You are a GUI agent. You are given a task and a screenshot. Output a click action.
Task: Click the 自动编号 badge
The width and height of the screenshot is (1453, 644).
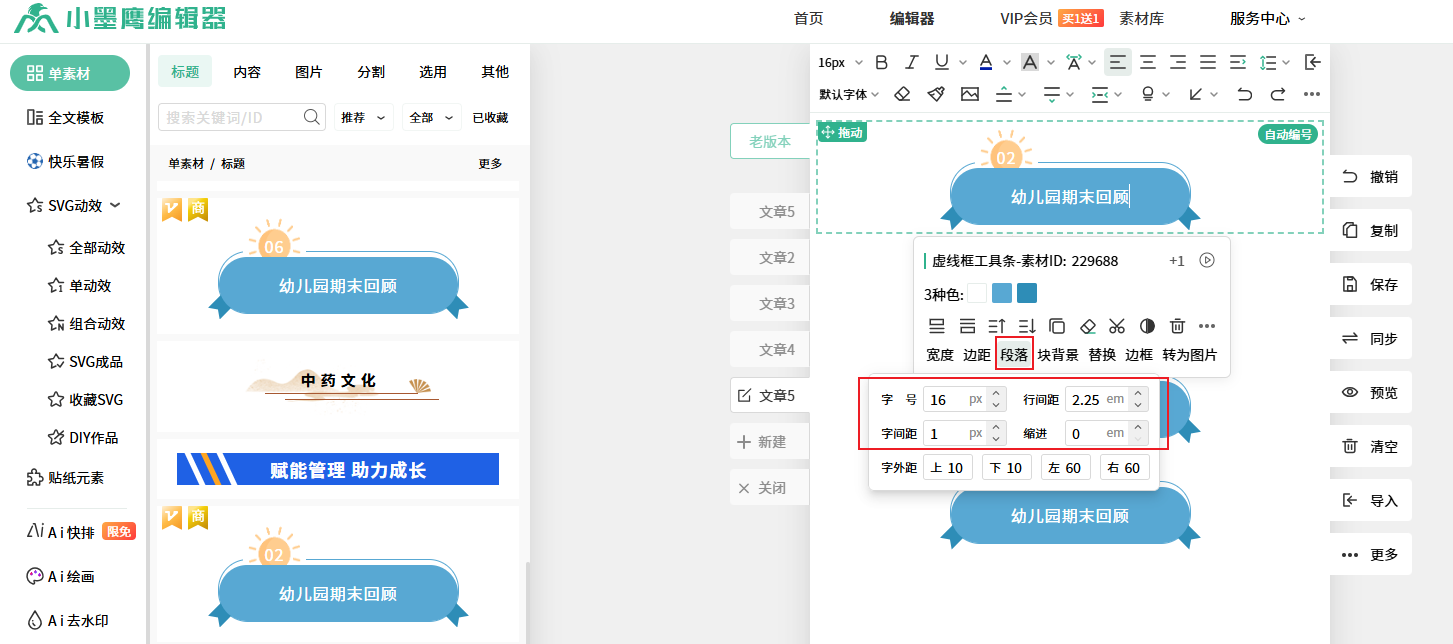[1287, 134]
